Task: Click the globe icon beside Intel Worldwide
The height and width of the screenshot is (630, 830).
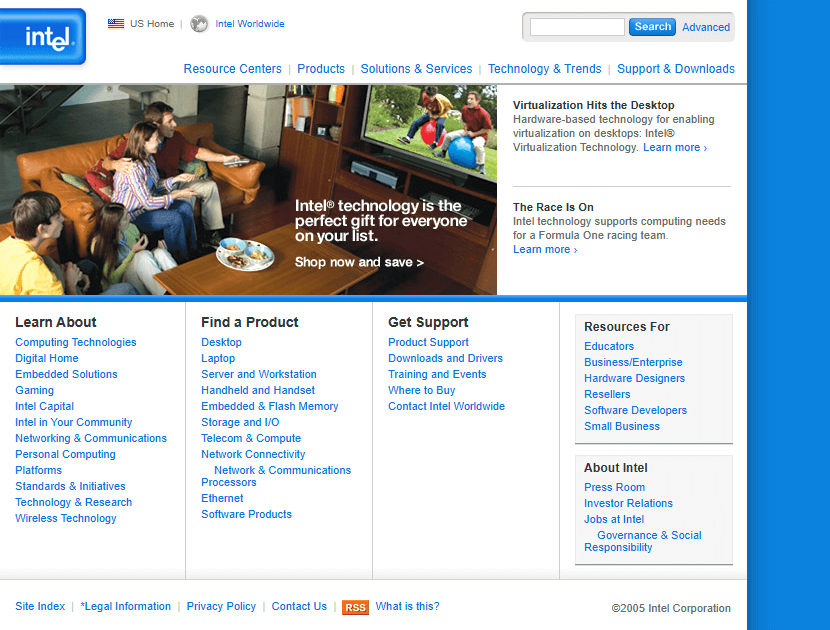Action: (199, 24)
